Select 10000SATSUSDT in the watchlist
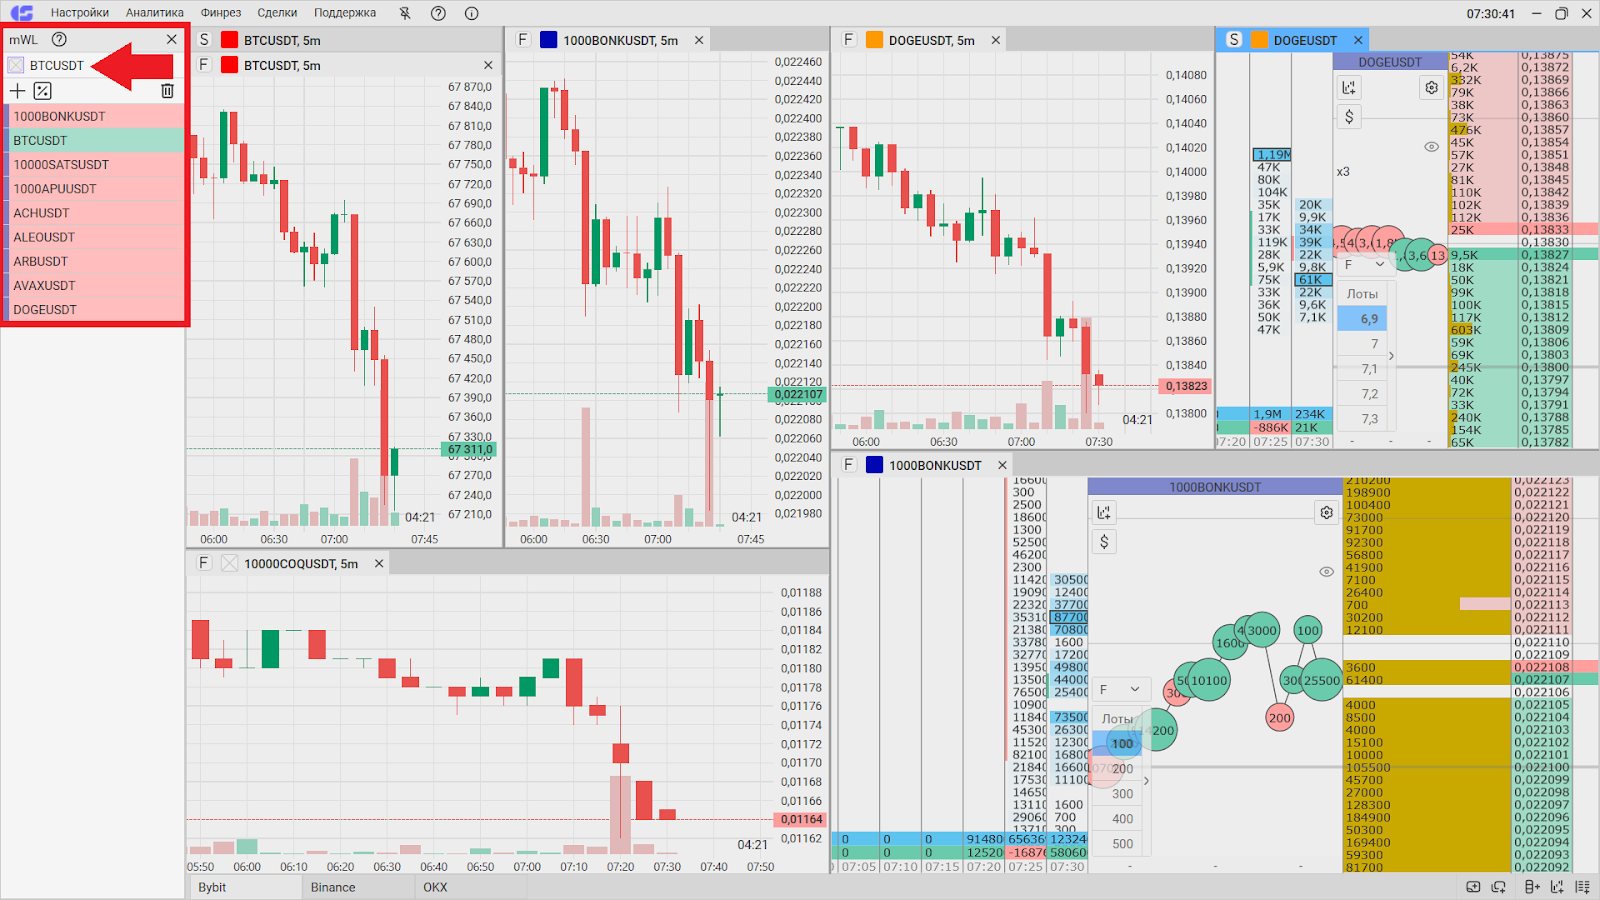 pos(96,164)
